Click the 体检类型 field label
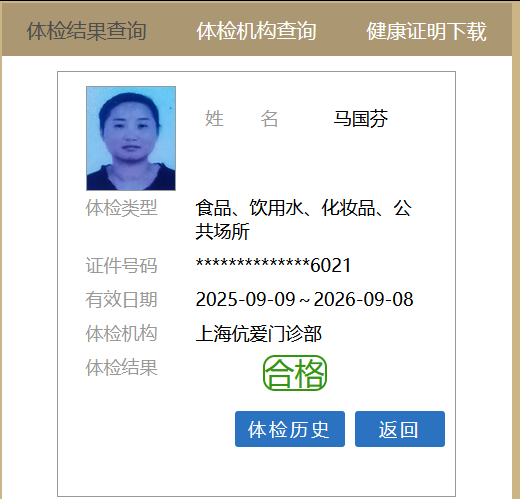This screenshot has width=520, height=499. tap(121, 208)
